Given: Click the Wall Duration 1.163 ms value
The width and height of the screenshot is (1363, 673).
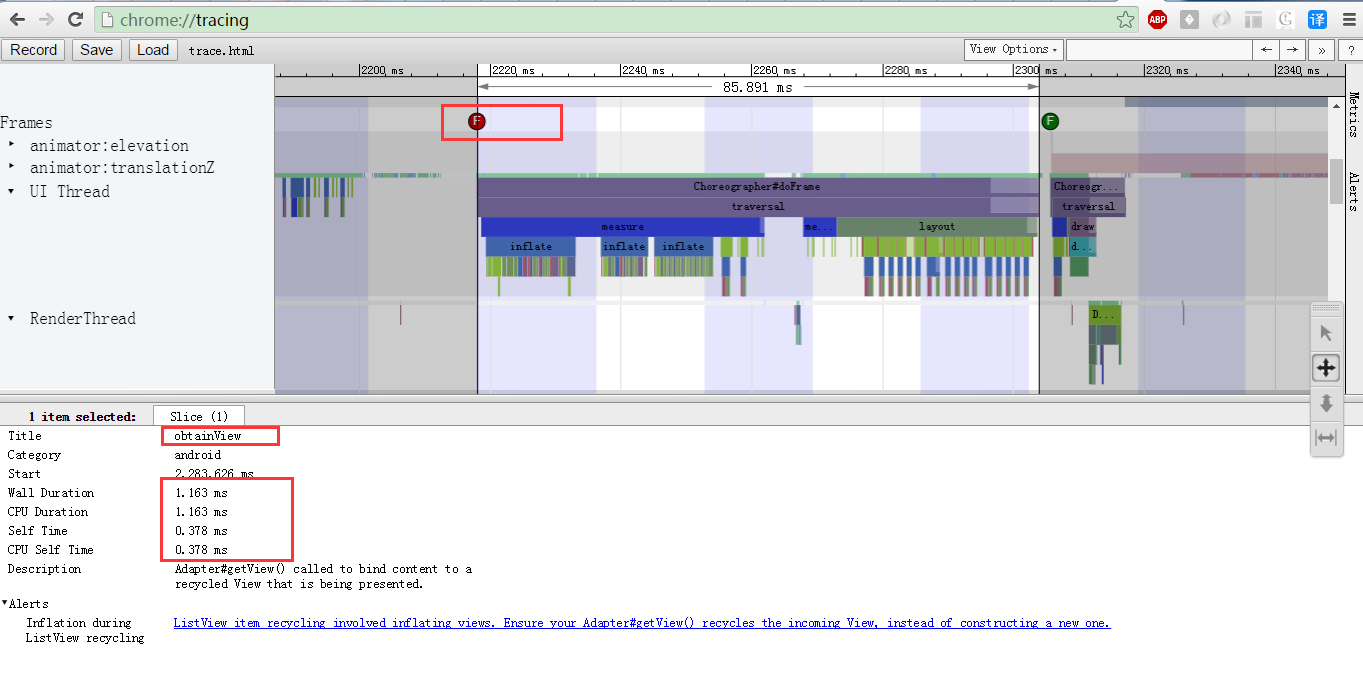Looking at the screenshot, I should point(201,492).
